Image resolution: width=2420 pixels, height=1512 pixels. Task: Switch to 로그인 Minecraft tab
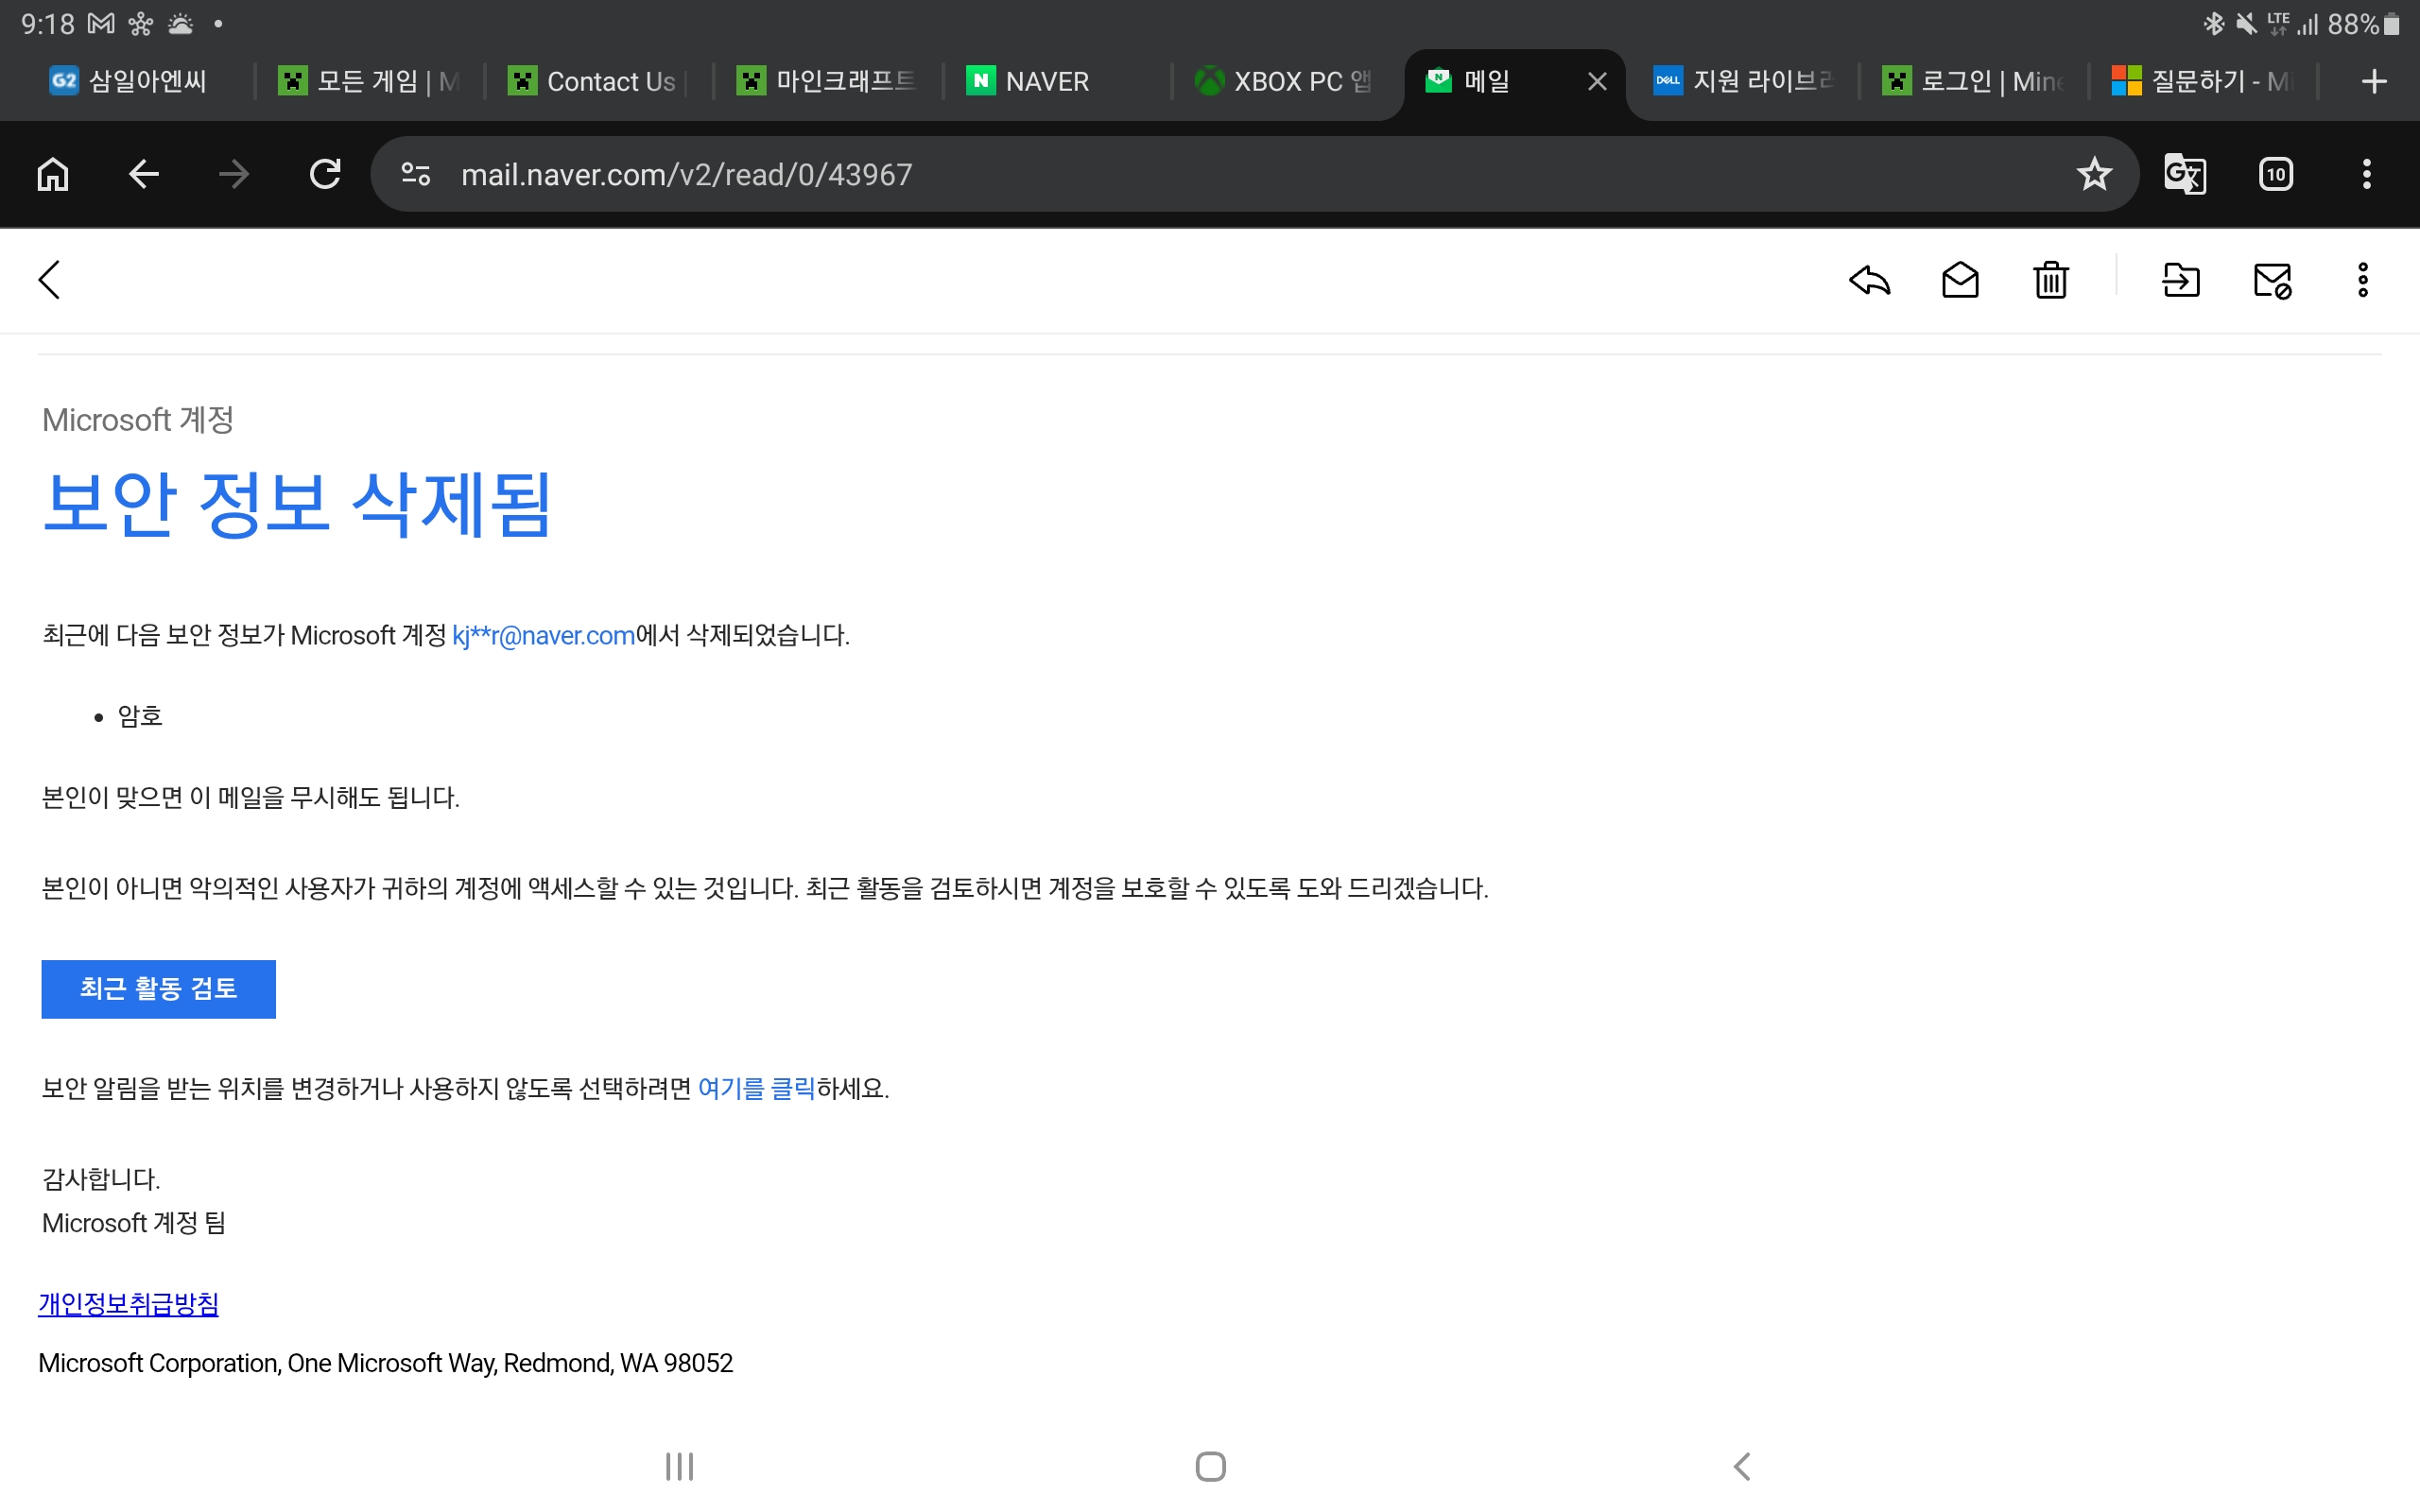(x=1973, y=81)
